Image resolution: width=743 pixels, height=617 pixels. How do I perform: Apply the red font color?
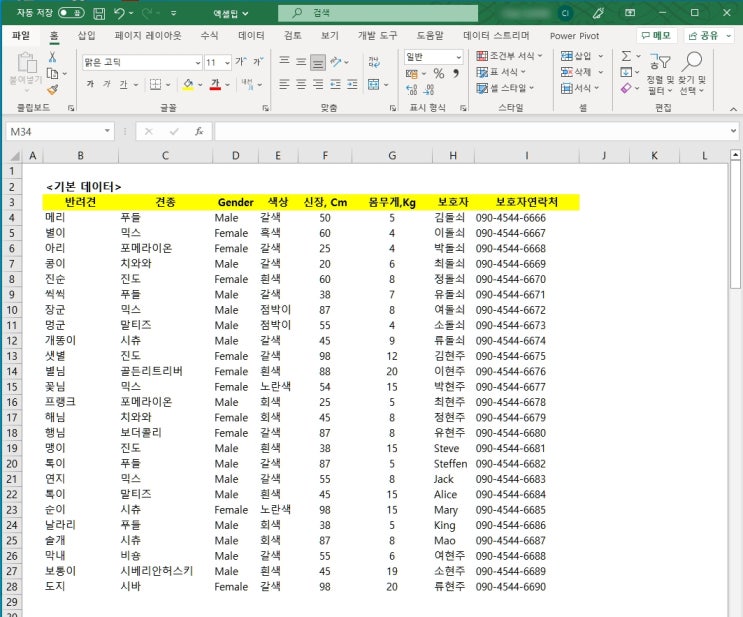pos(215,84)
